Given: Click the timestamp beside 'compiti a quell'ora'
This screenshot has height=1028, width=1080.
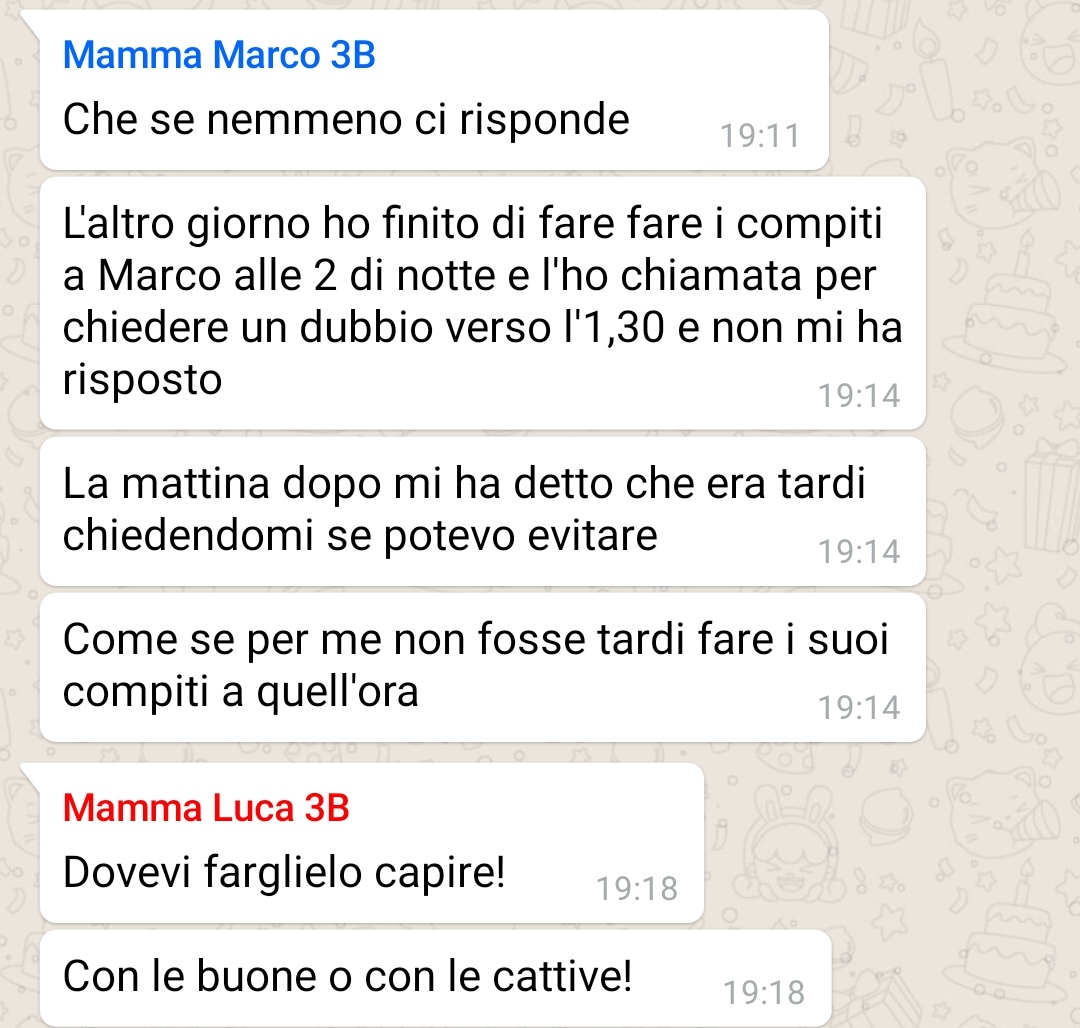Looking at the screenshot, I should [858, 708].
